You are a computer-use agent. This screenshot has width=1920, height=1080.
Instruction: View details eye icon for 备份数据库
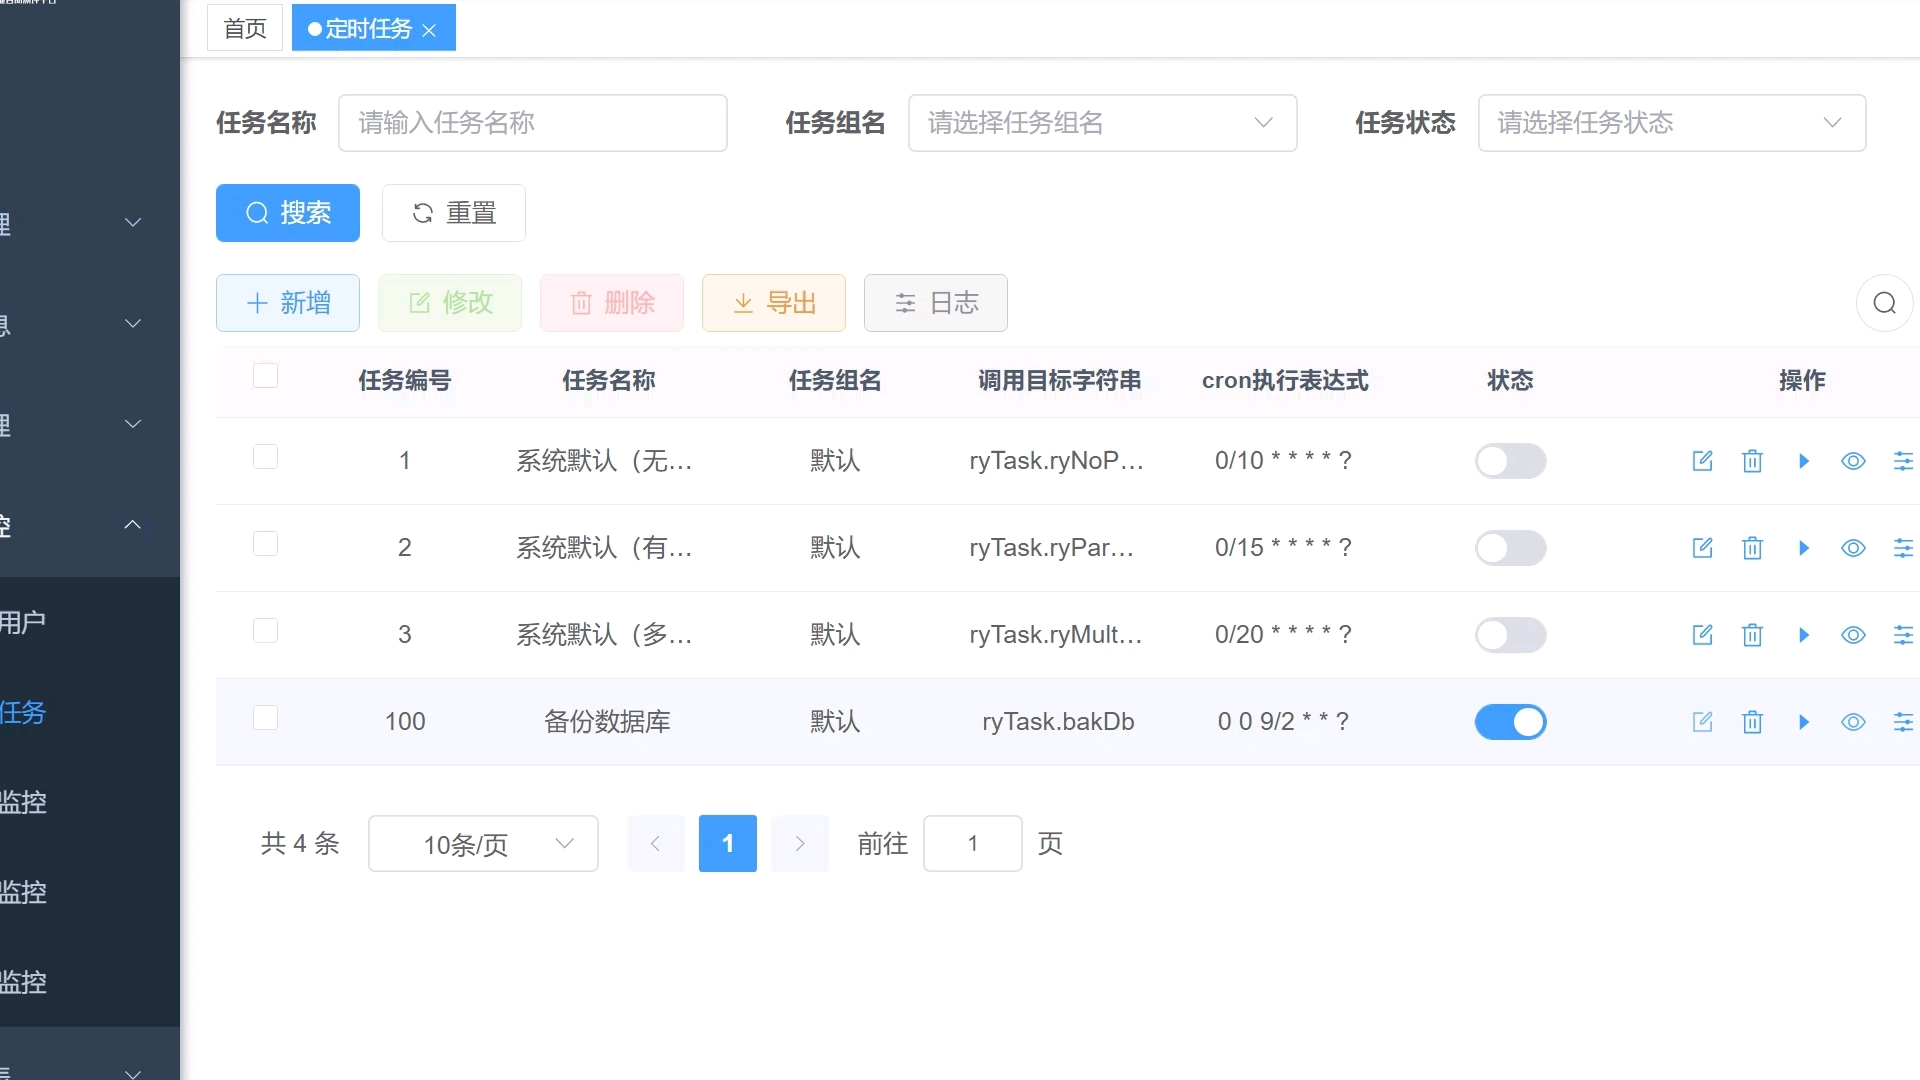tap(1853, 722)
